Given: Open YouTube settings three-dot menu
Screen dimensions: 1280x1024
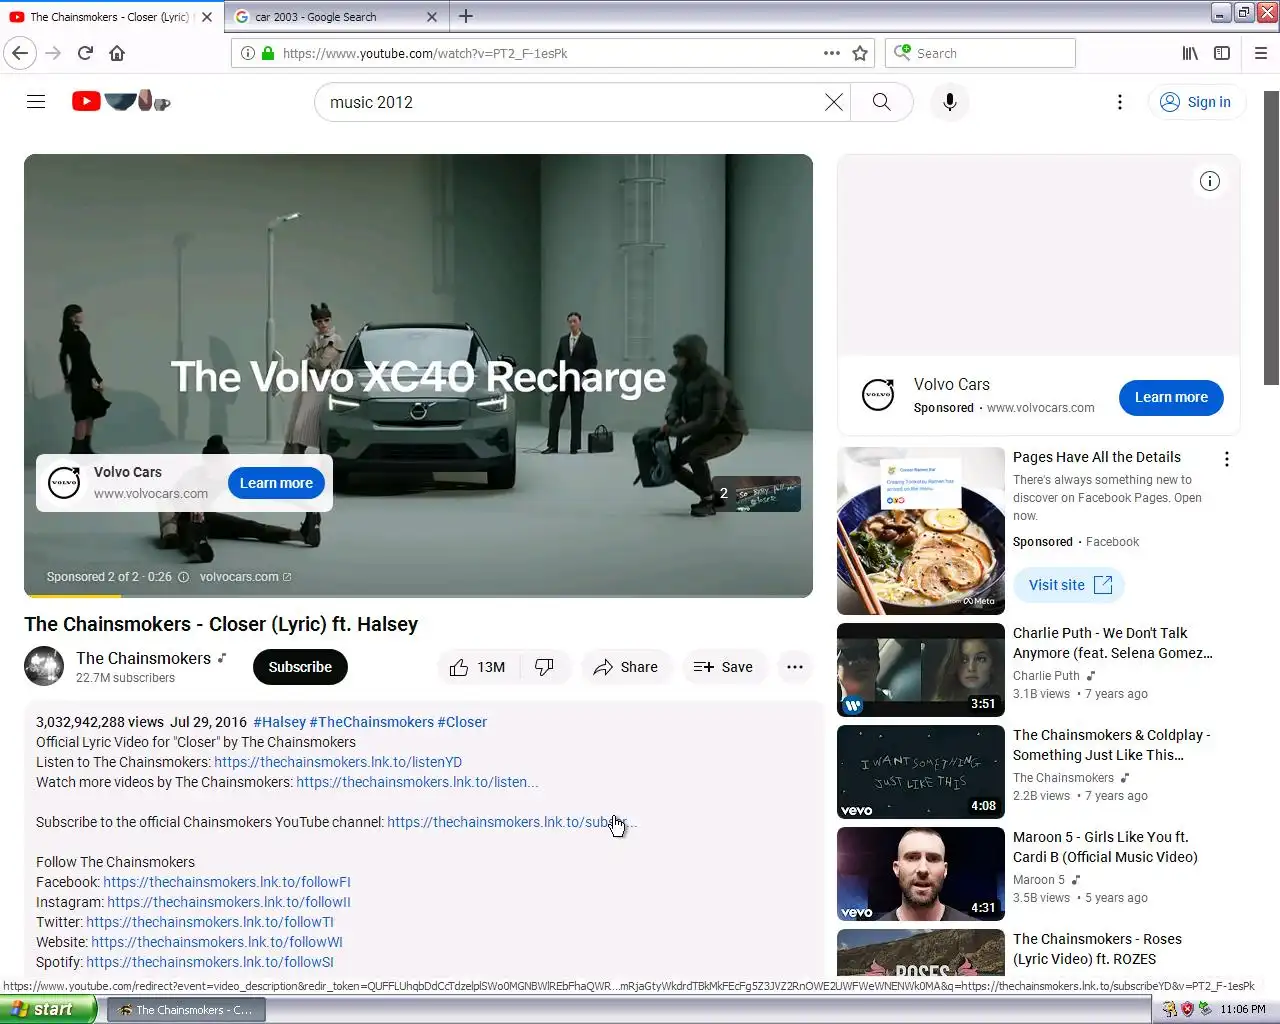Looking at the screenshot, I should tap(1120, 102).
